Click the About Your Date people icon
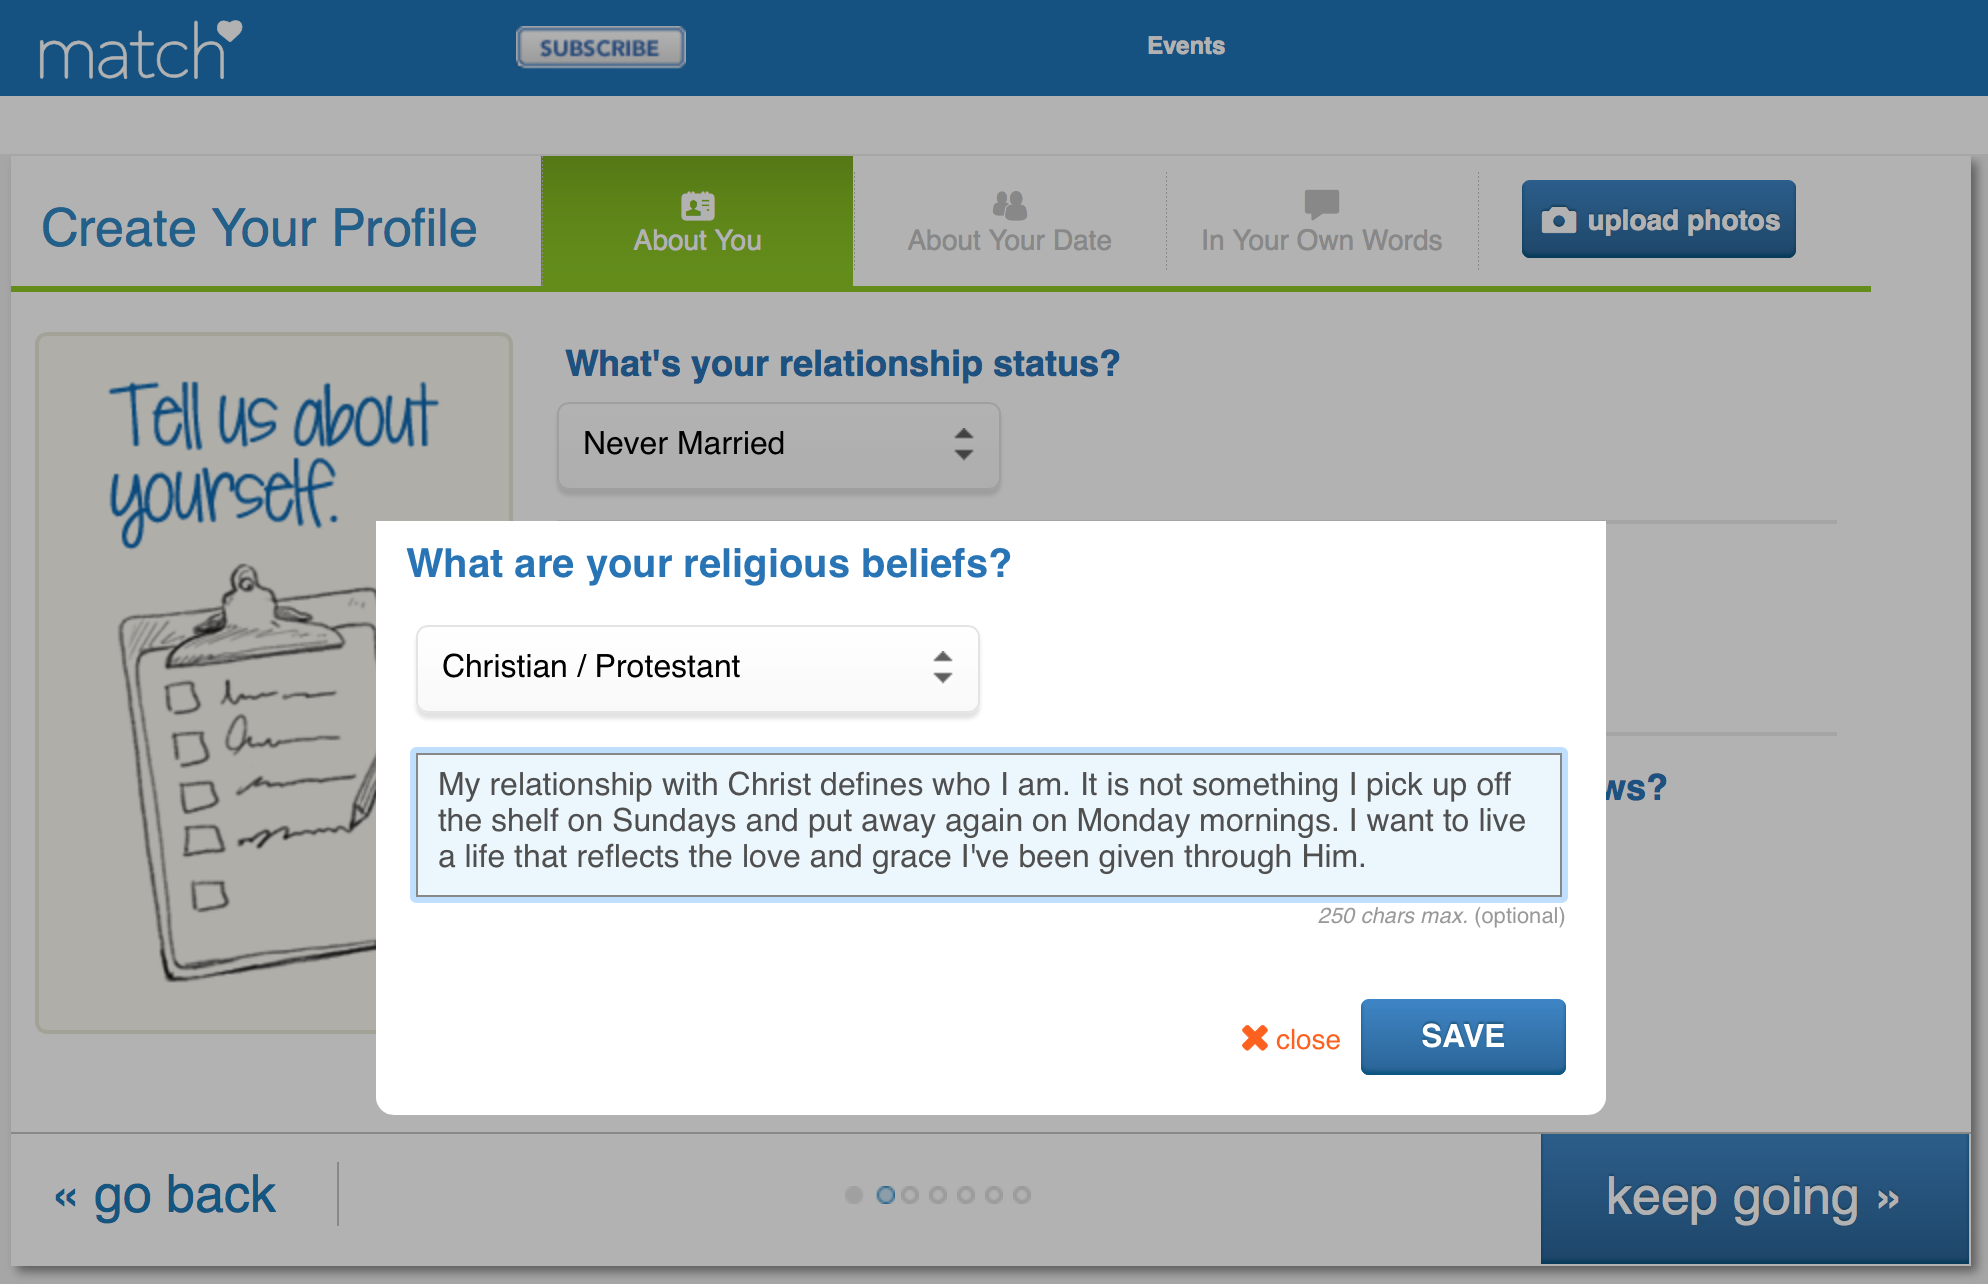1988x1284 pixels. (x=1009, y=205)
